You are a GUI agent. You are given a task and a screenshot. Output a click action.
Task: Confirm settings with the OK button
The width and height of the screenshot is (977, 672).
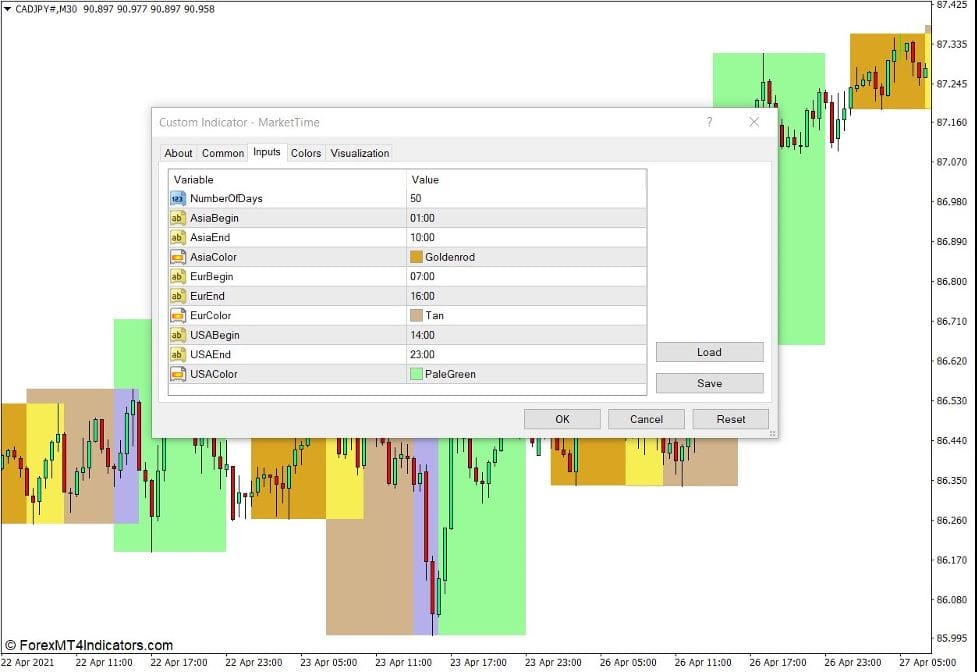pyautogui.click(x=561, y=419)
